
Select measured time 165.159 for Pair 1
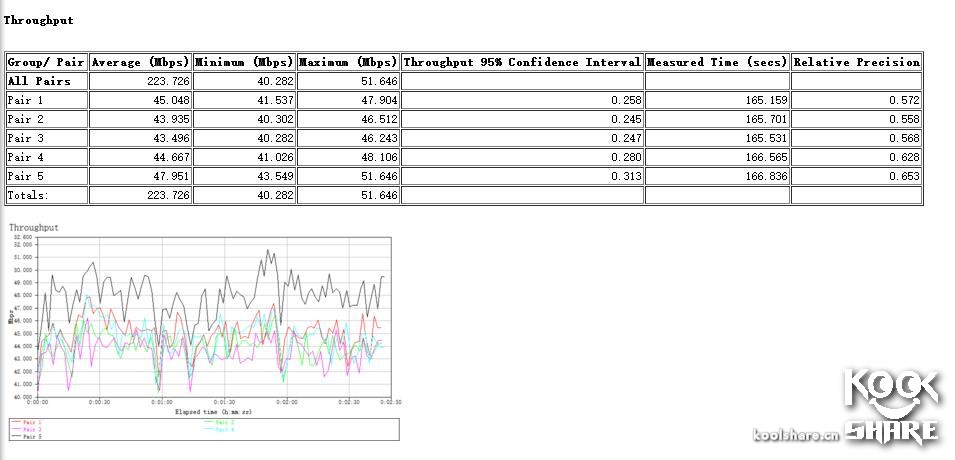767,100
